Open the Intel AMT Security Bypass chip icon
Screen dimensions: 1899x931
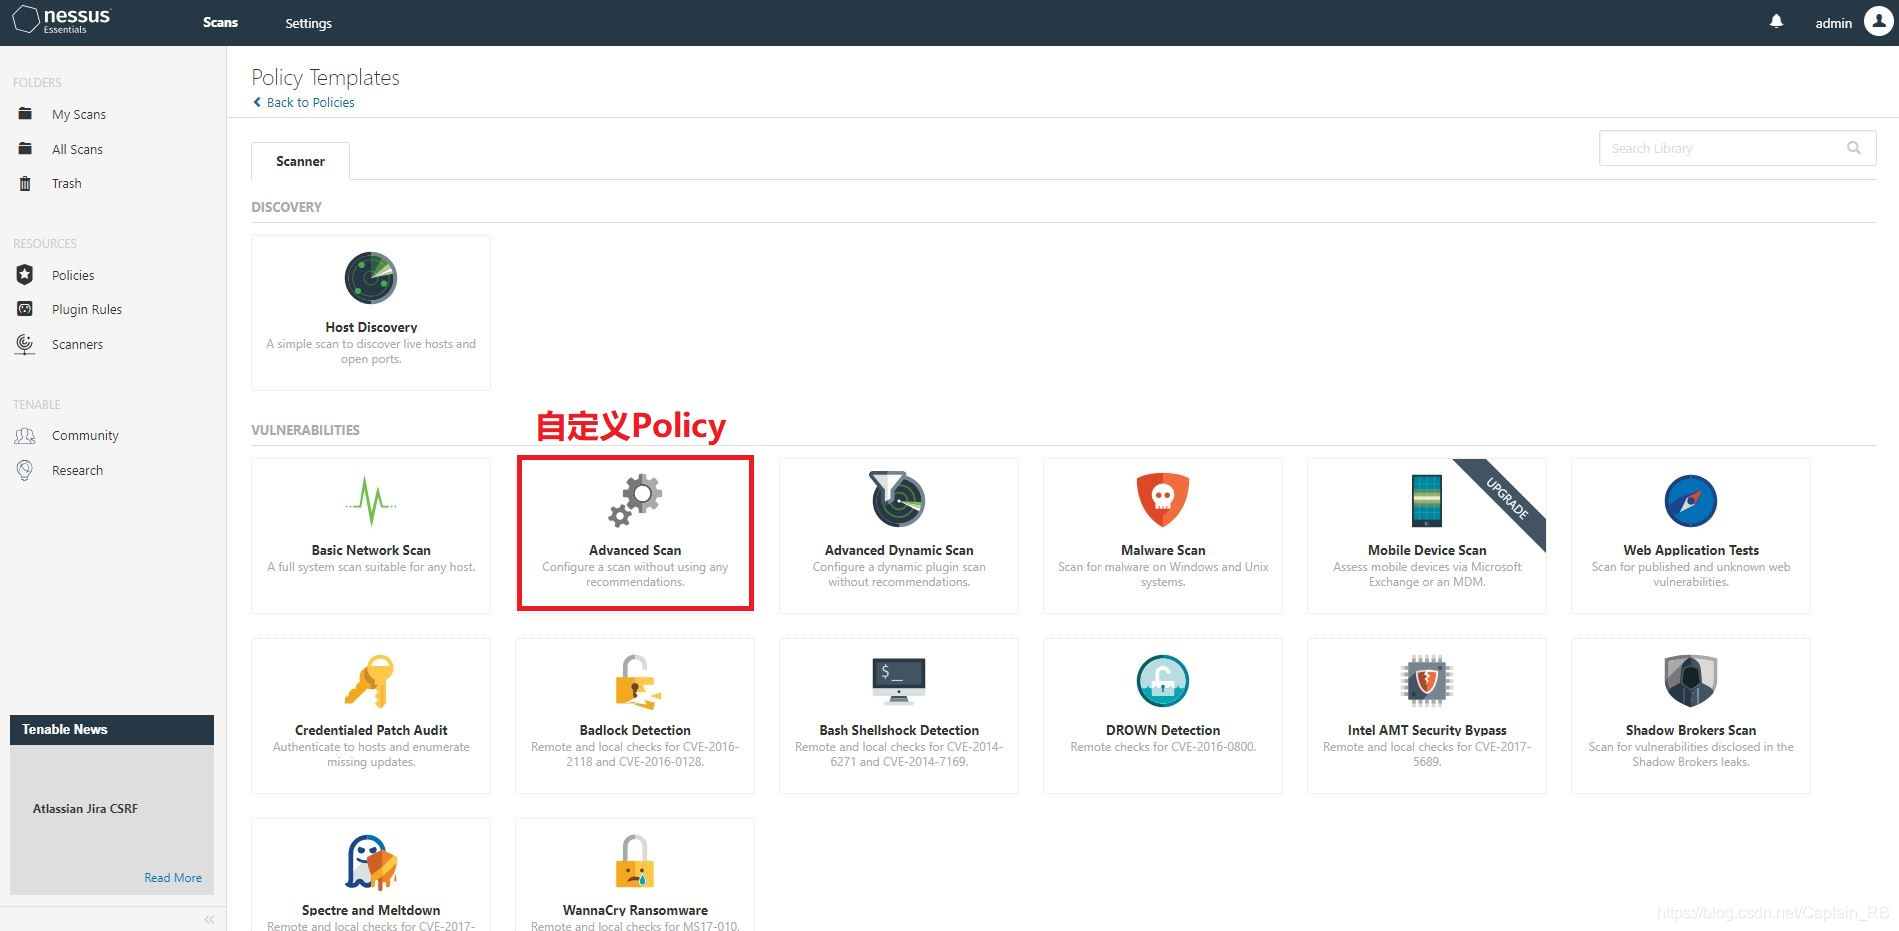[1427, 681]
